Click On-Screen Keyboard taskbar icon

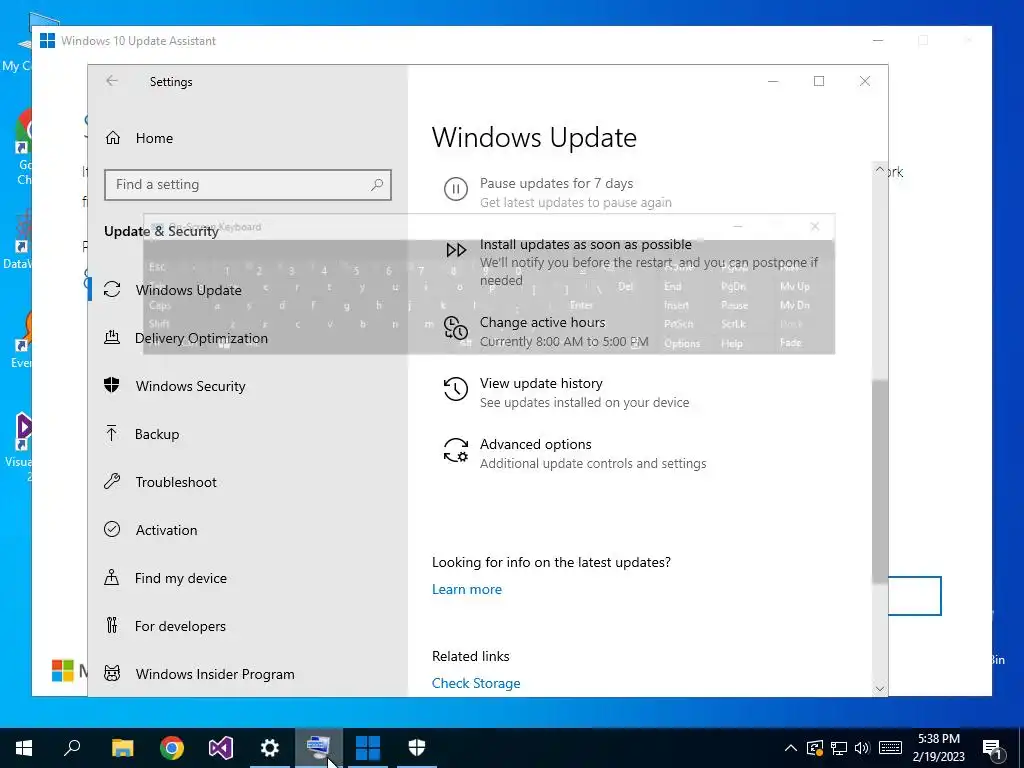319,748
